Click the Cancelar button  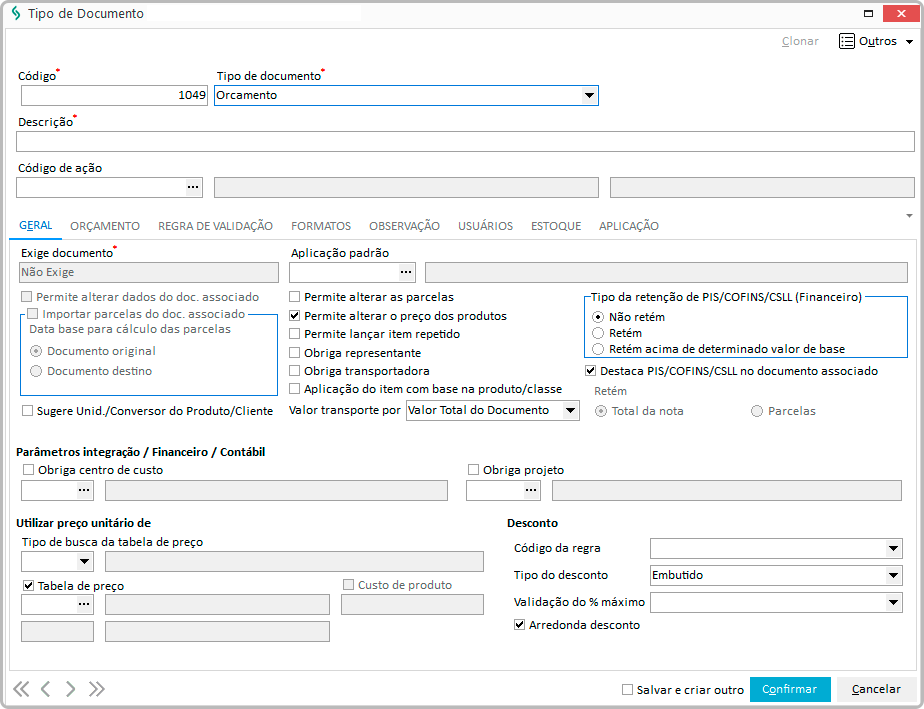tap(876, 689)
